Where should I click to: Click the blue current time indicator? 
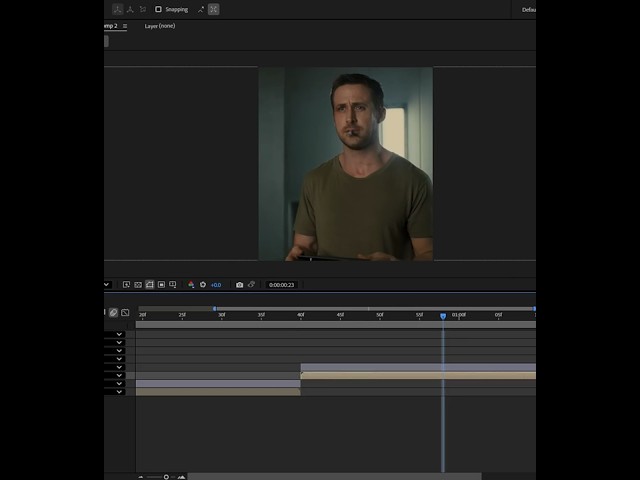(443, 316)
